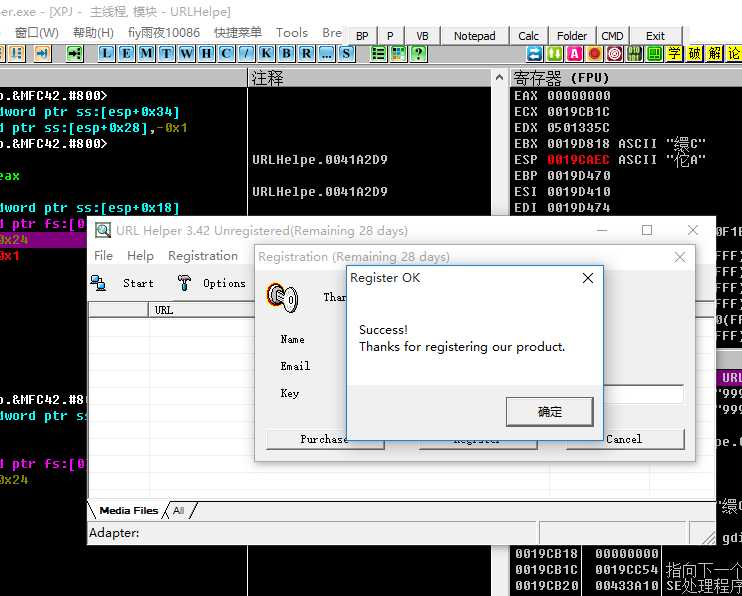Open URL Helper Help menu
Image resolution: width=742 pixels, height=596 pixels.
[x=140, y=256]
